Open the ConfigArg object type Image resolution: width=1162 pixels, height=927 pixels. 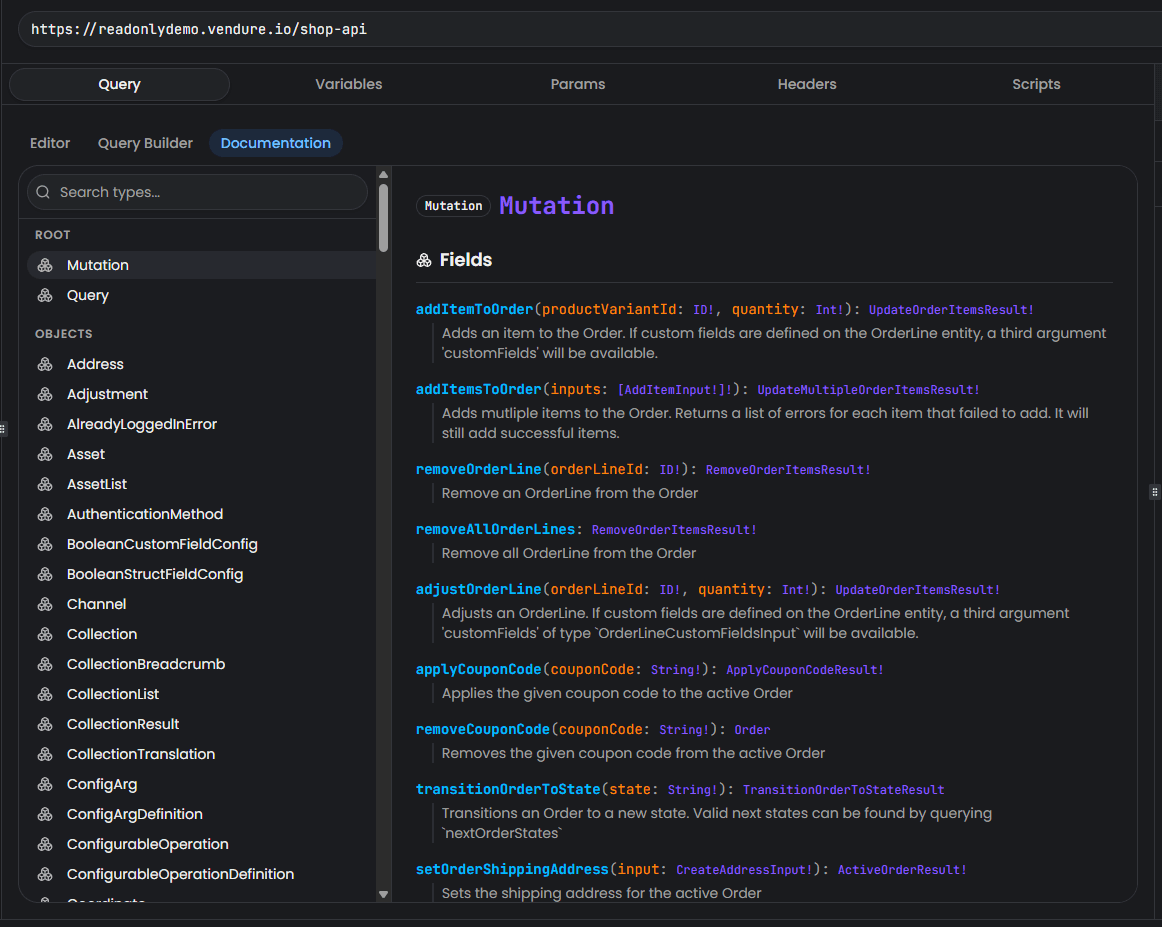pos(202,785)
